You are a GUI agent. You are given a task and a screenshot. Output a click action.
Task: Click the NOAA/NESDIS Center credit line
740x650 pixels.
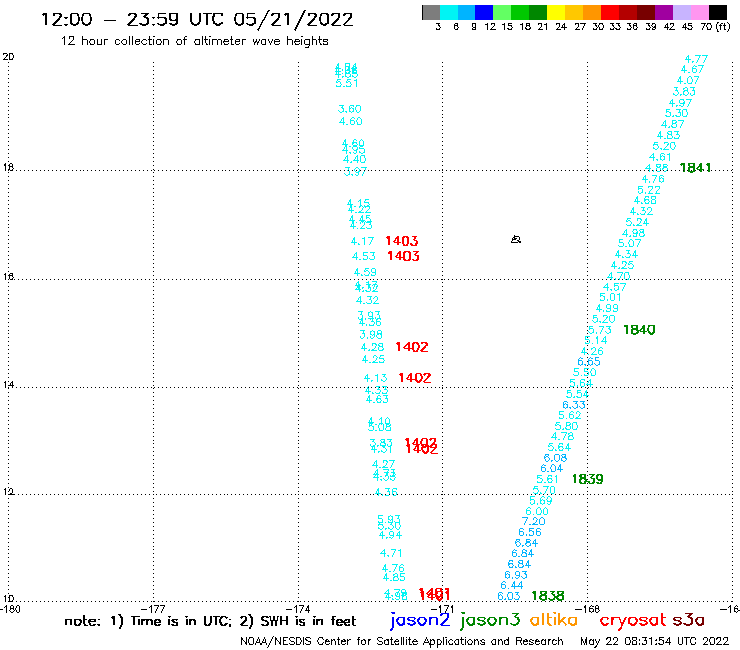click(x=402, y=641)
